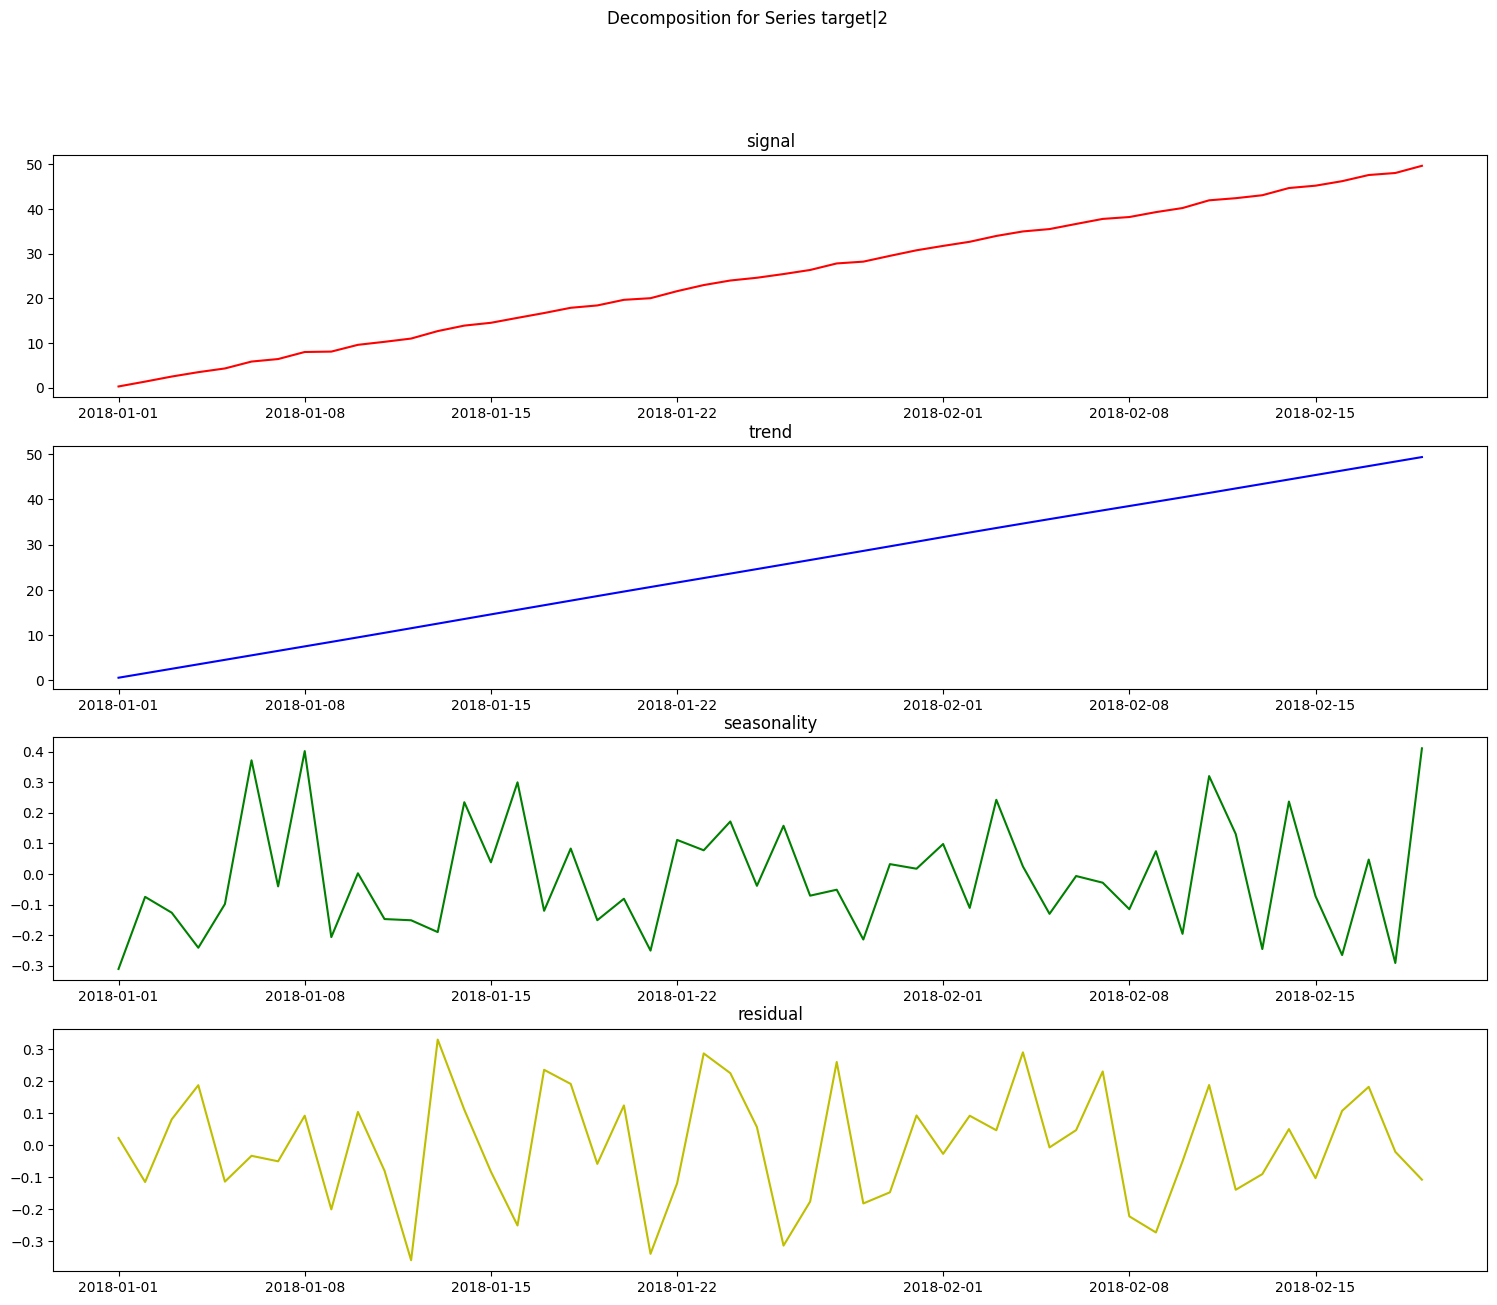Screen dimensions: 1497x1305
Task: Select '2018-01-08' label on signal x-axis
Action: pyautogui.click(x=305, y=412)
